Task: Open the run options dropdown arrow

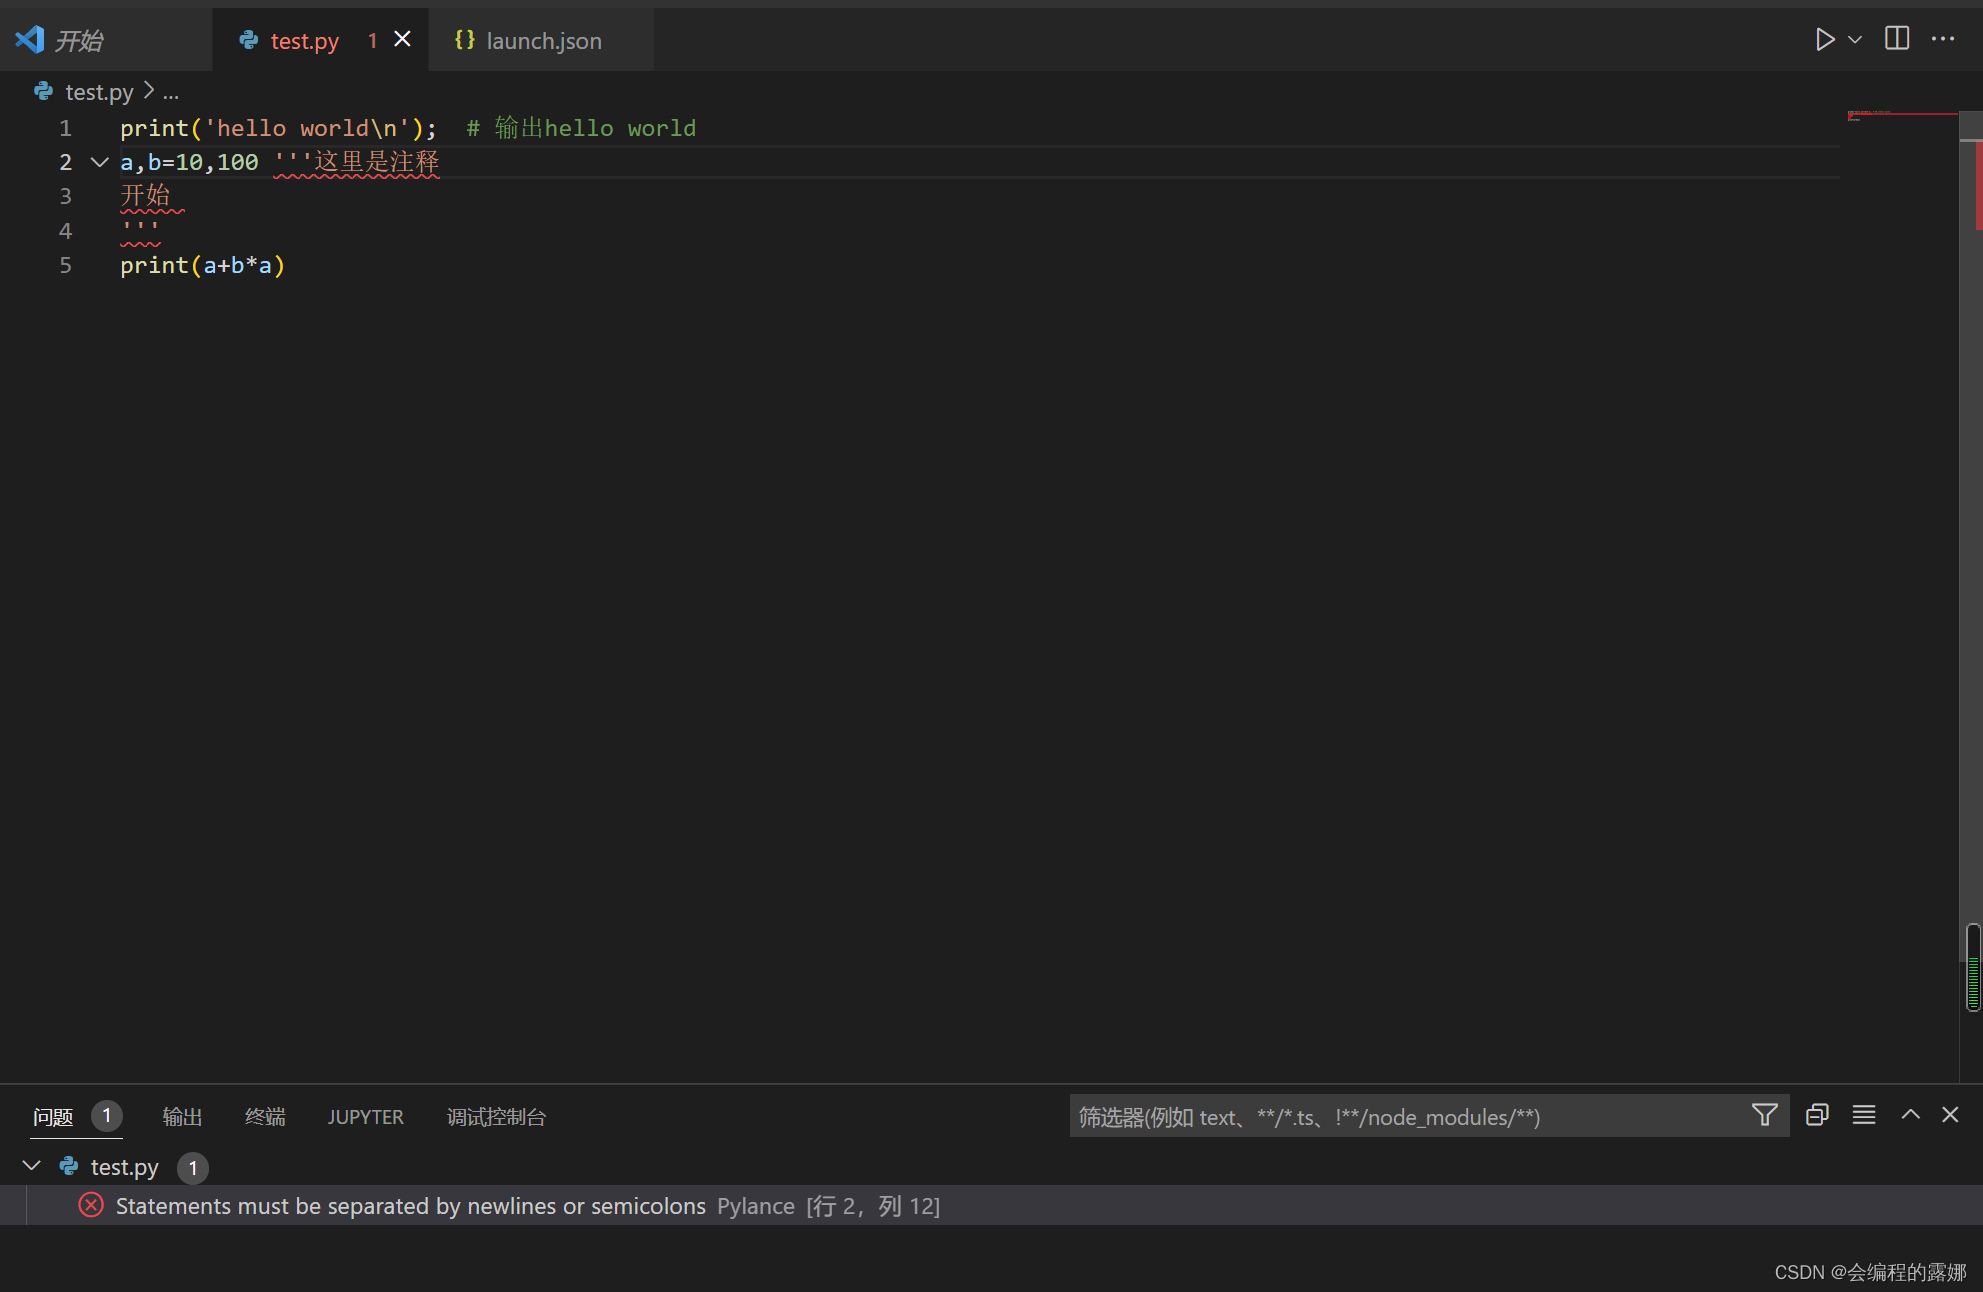Action: (1855, 40)
